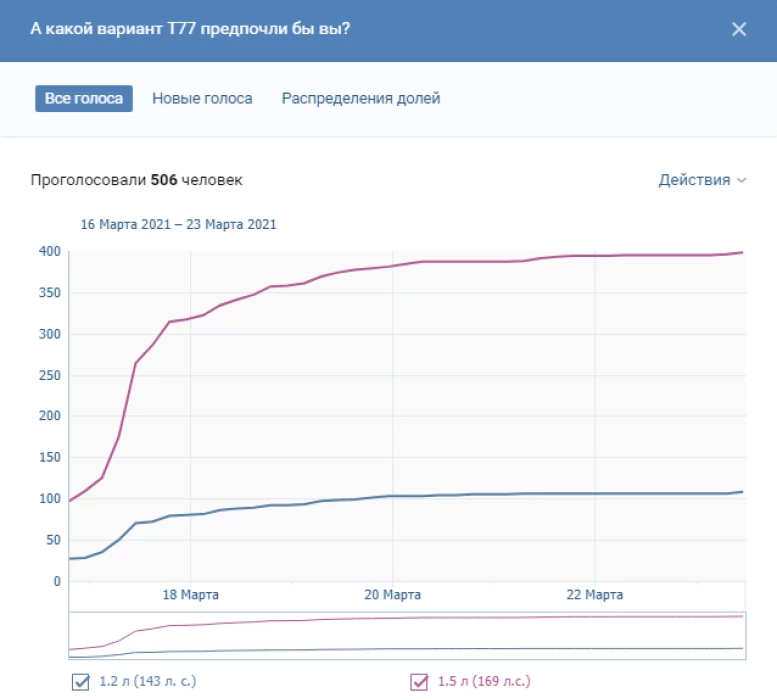Screen dimensions: 777x700
Task: Click the 22 Марта date axis label
Action: pos(595,595)
